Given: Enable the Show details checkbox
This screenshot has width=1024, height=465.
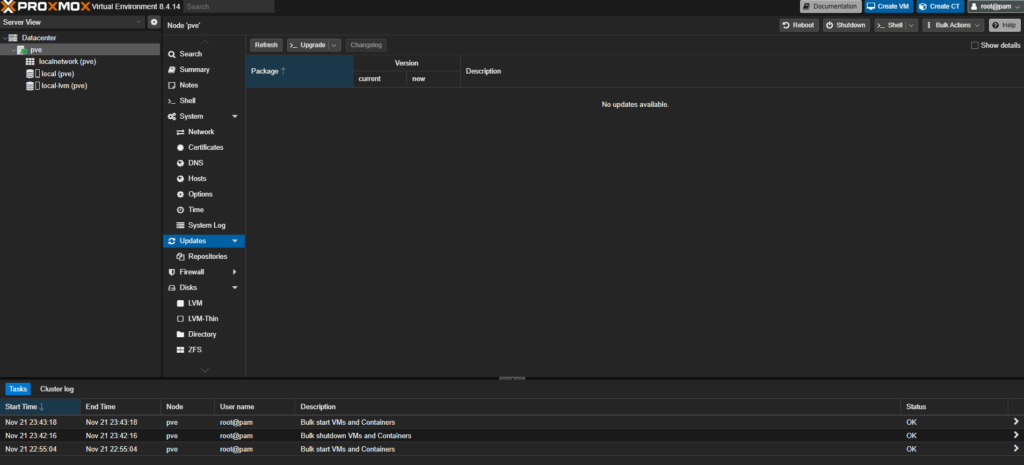Looking at the screenshot, I should point(975,45).
